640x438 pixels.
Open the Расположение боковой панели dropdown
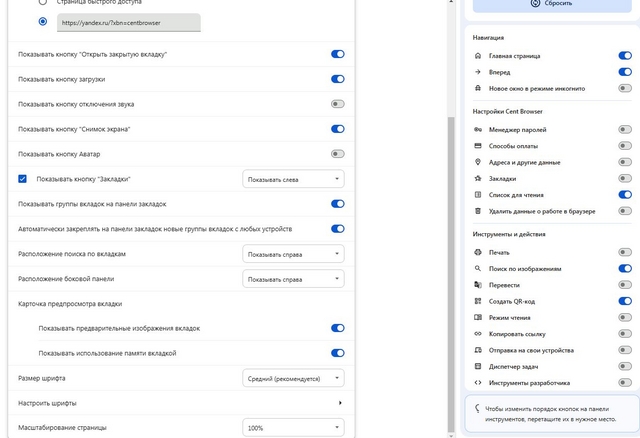click(x=293, y=278)
